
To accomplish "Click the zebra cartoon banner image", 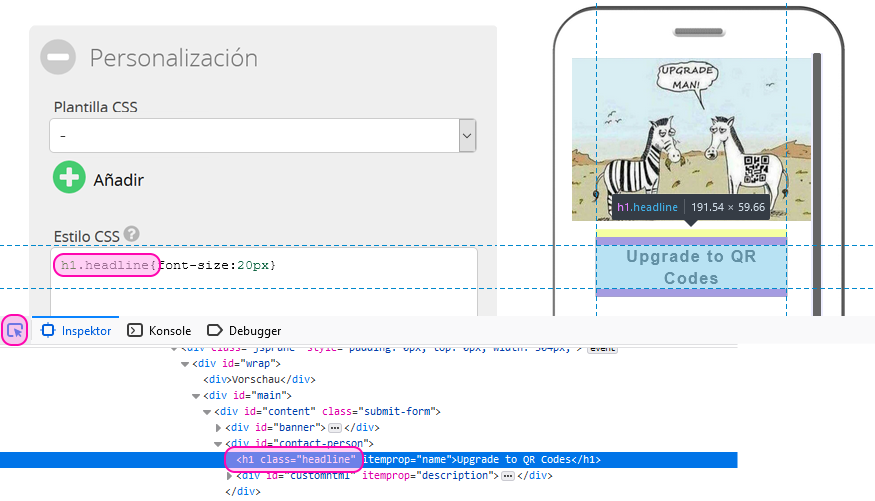I will [x=691, y=139].
